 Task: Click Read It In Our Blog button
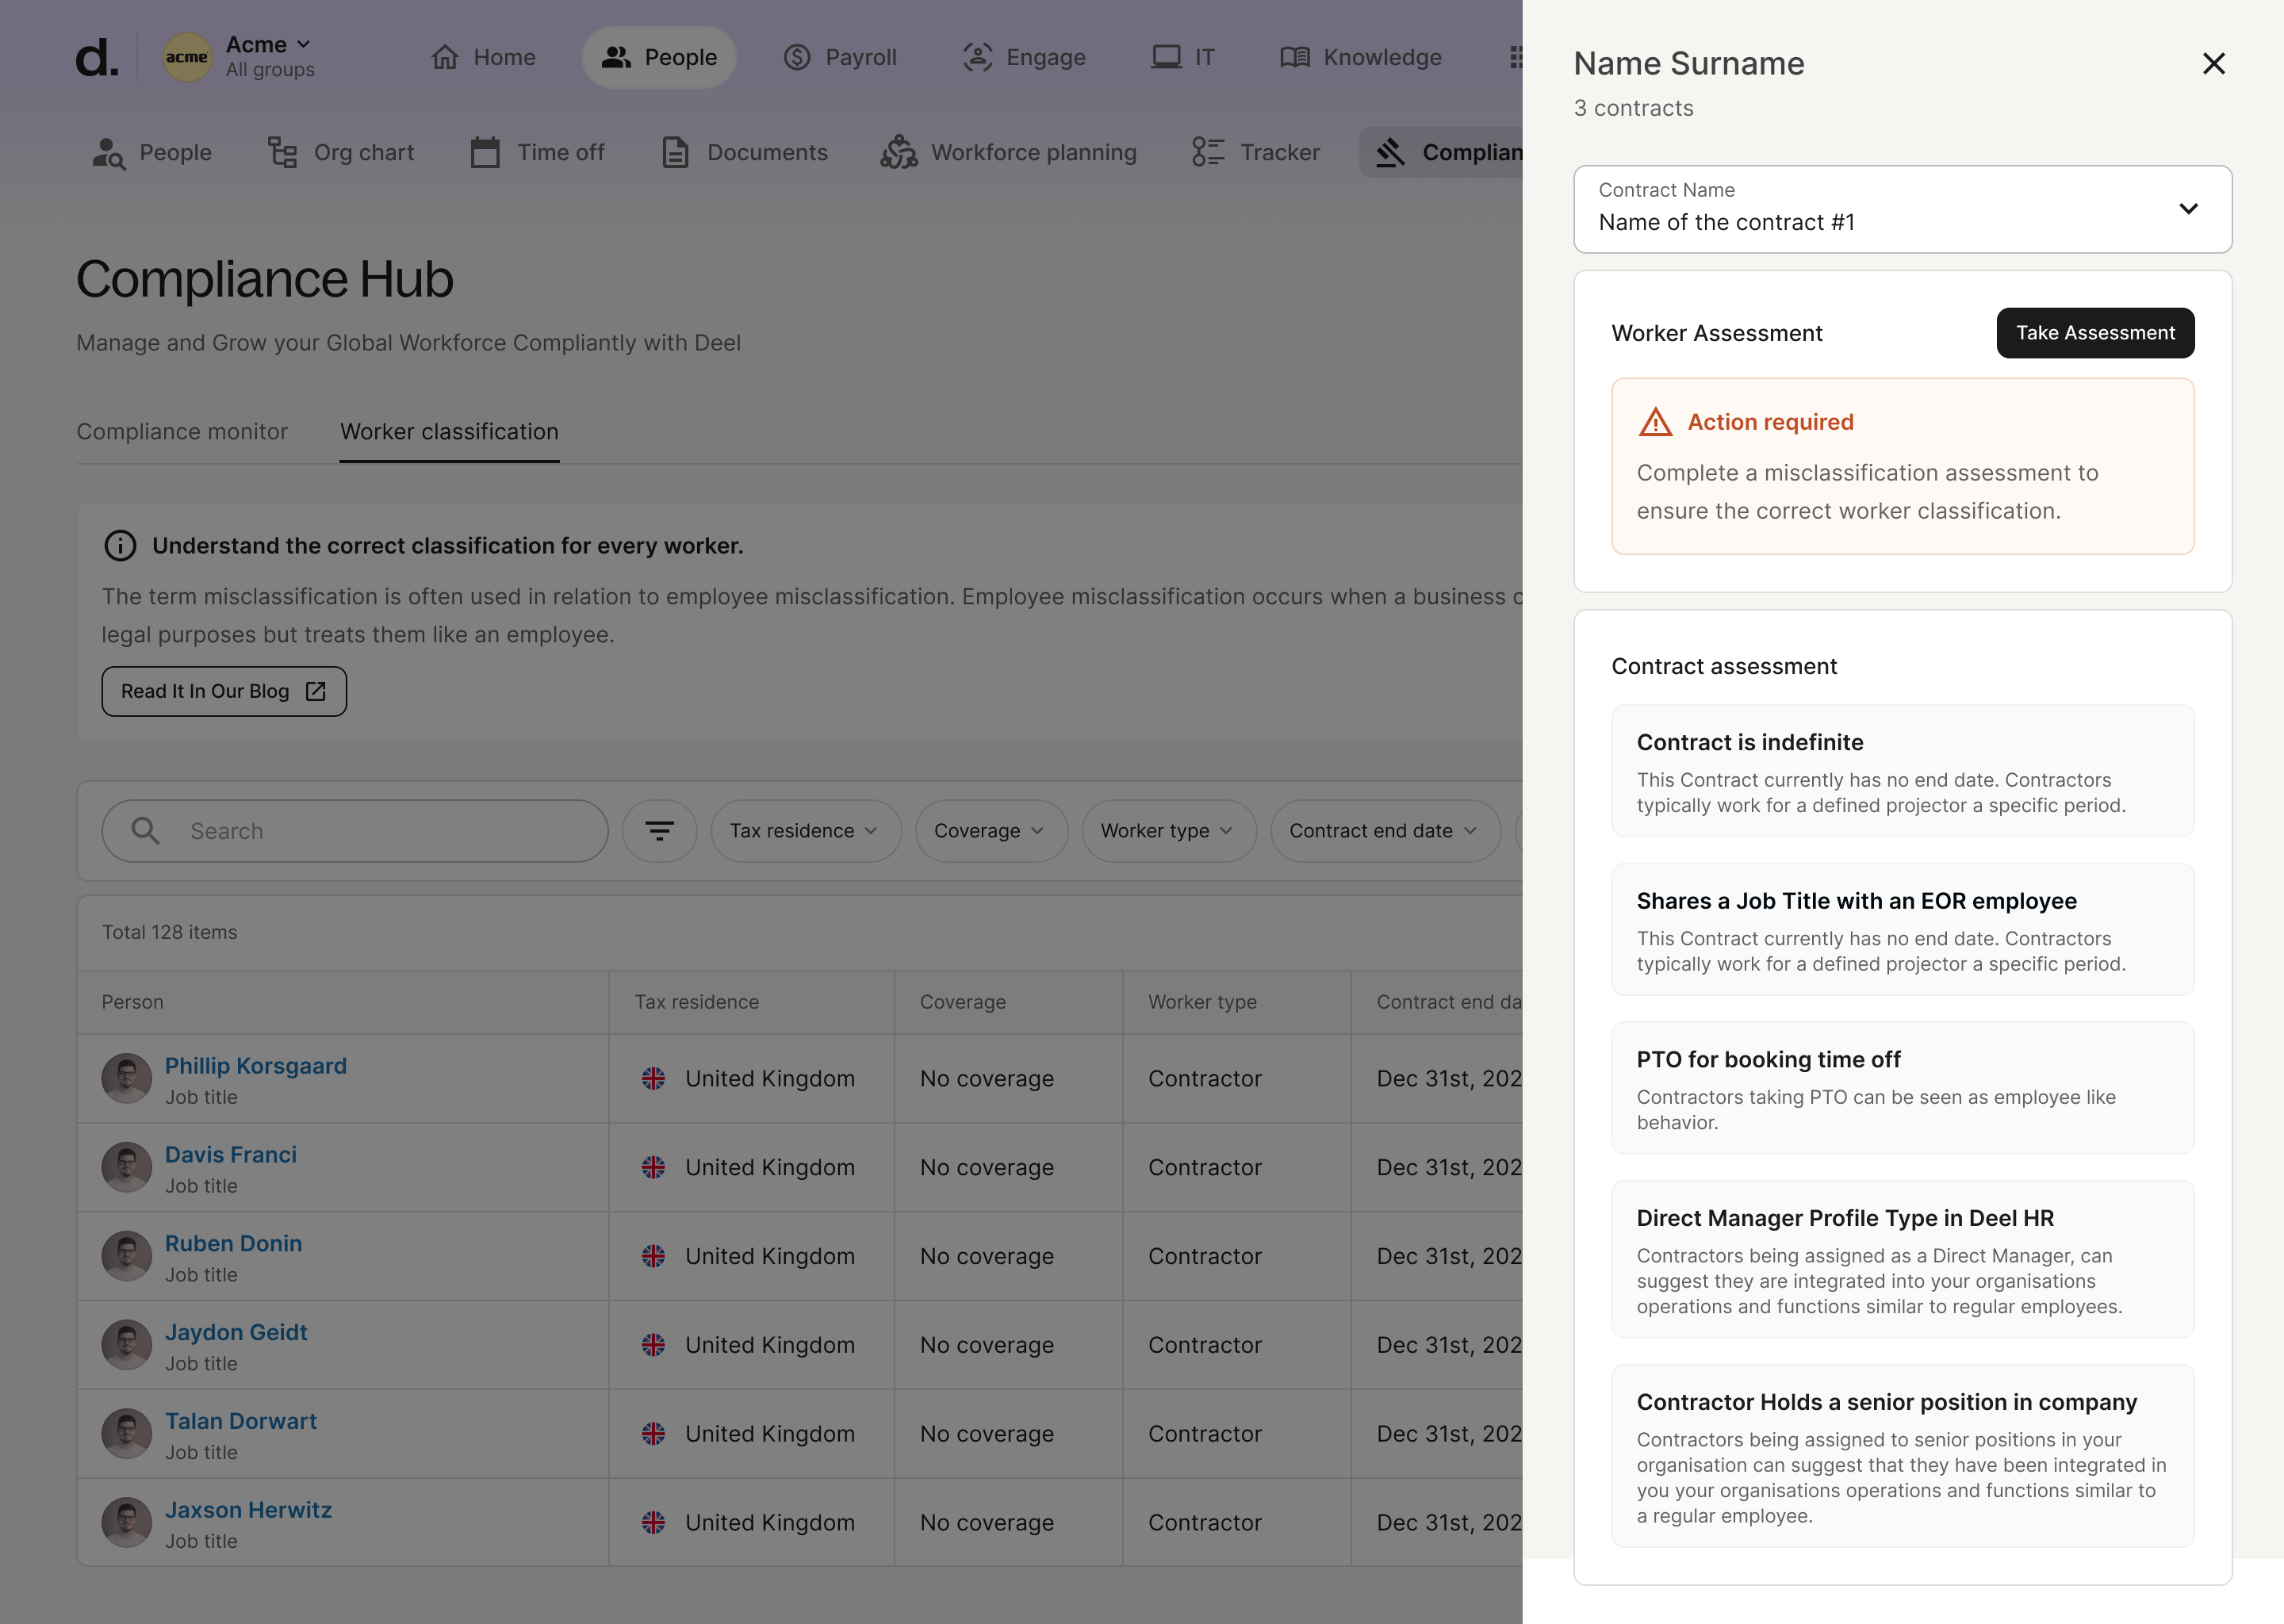click(224, 692)
